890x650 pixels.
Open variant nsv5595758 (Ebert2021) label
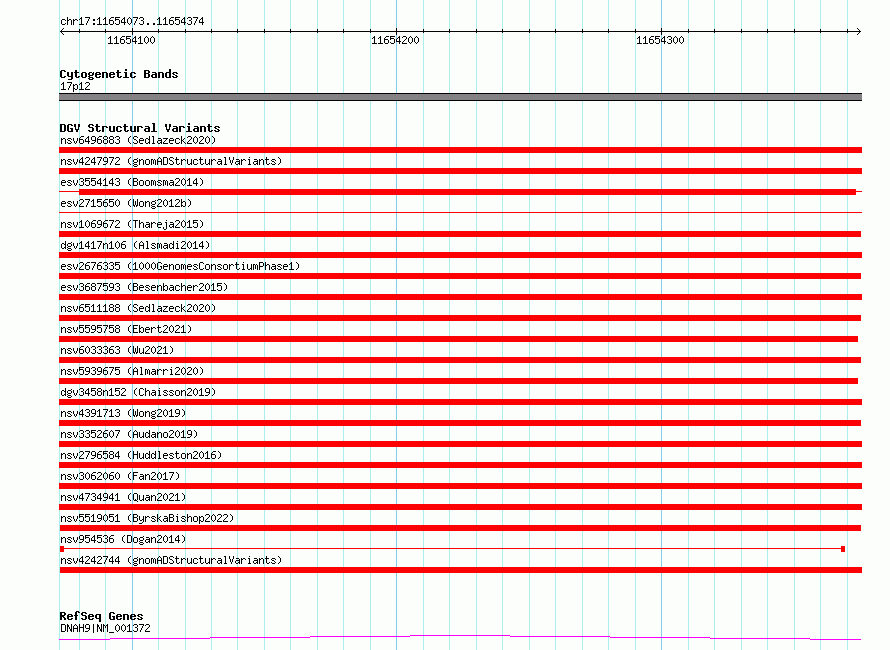tap(126, 329)
